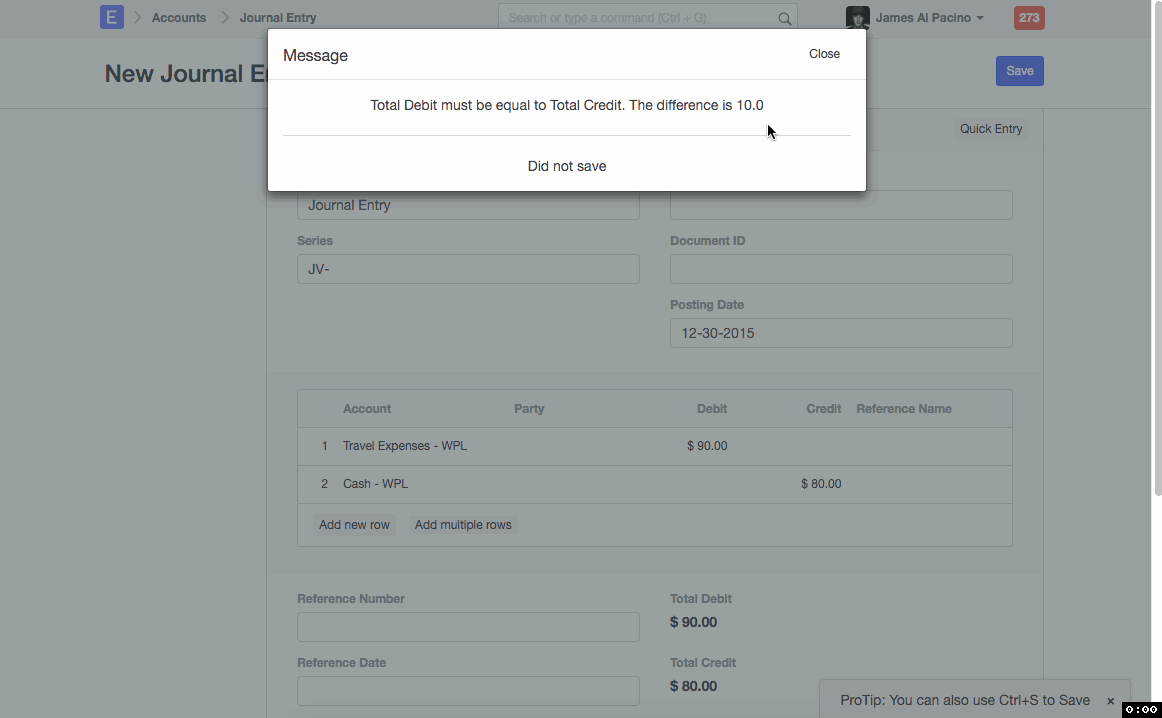
Task: Focus the search or command bar
Action: (640, 18)
